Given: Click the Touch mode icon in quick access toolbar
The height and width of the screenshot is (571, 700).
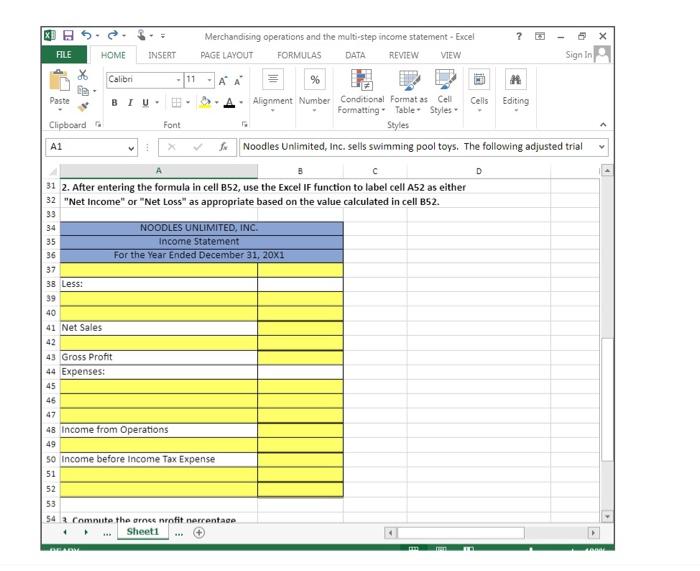Looking at the screenshot, I should coord(142,35).
